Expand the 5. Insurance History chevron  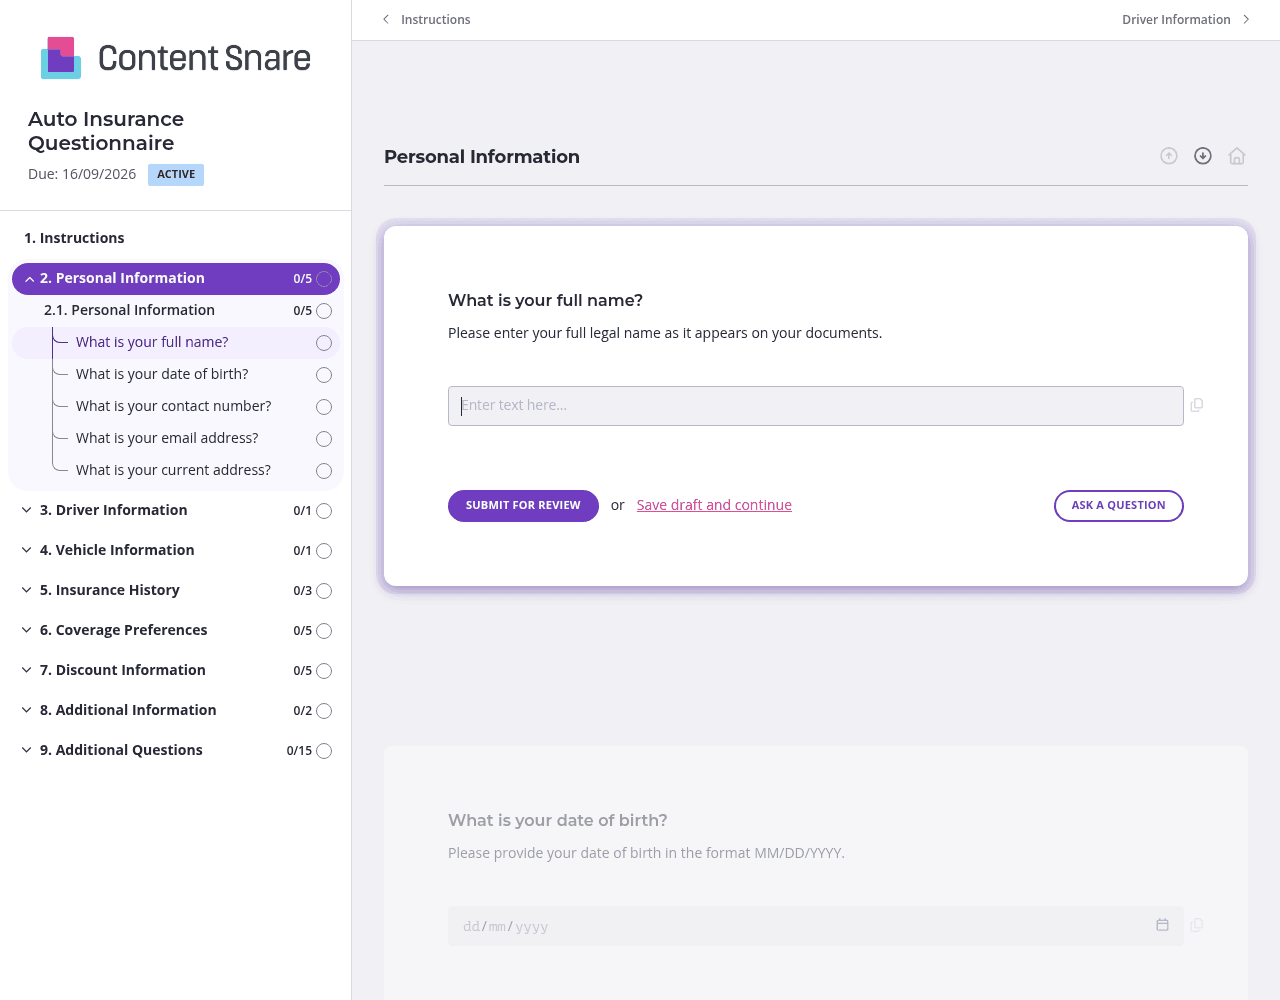(x=27, y=590)
